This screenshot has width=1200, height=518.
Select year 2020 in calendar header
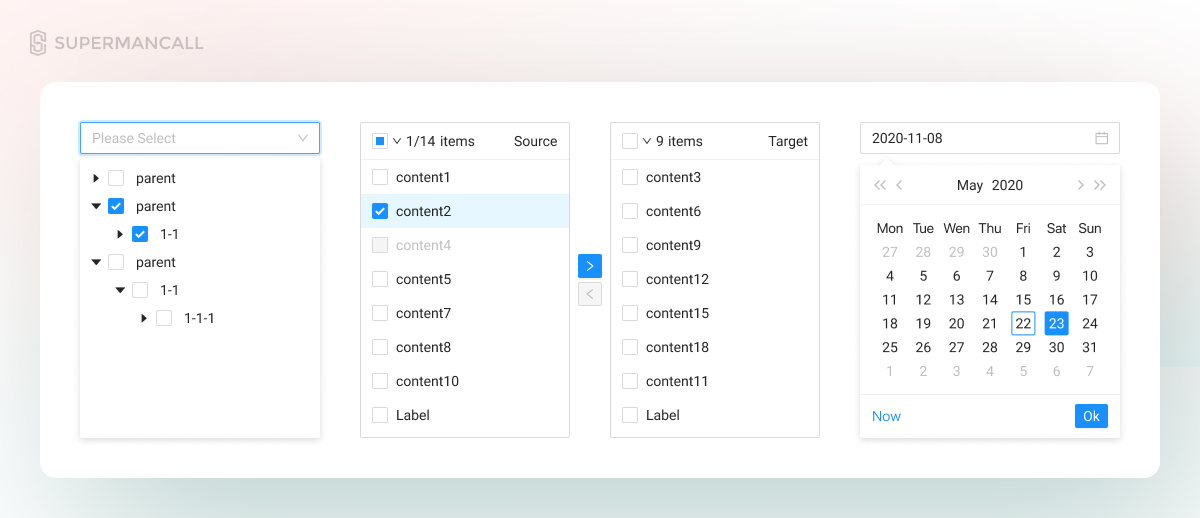click(1007, 185)
